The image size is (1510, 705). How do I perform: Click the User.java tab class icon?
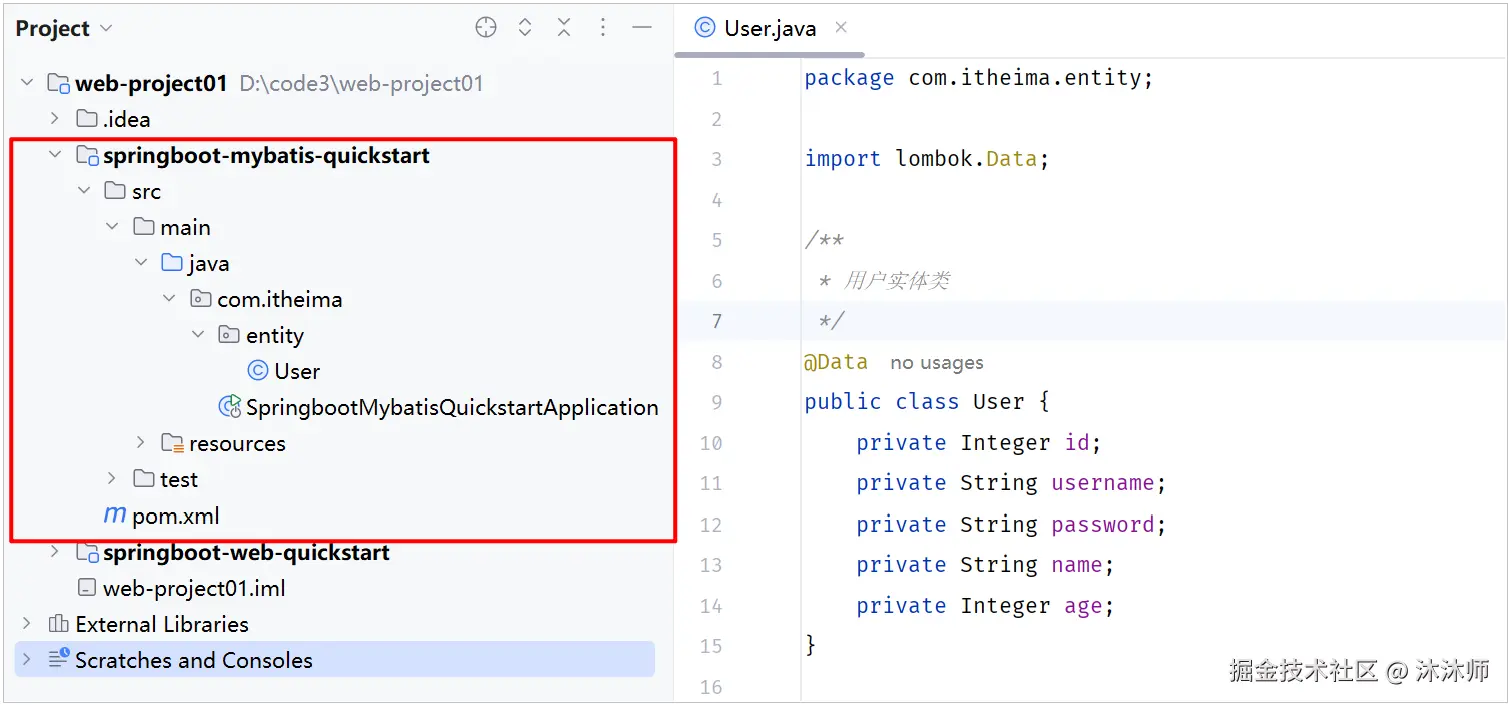[x=705, y=28]
